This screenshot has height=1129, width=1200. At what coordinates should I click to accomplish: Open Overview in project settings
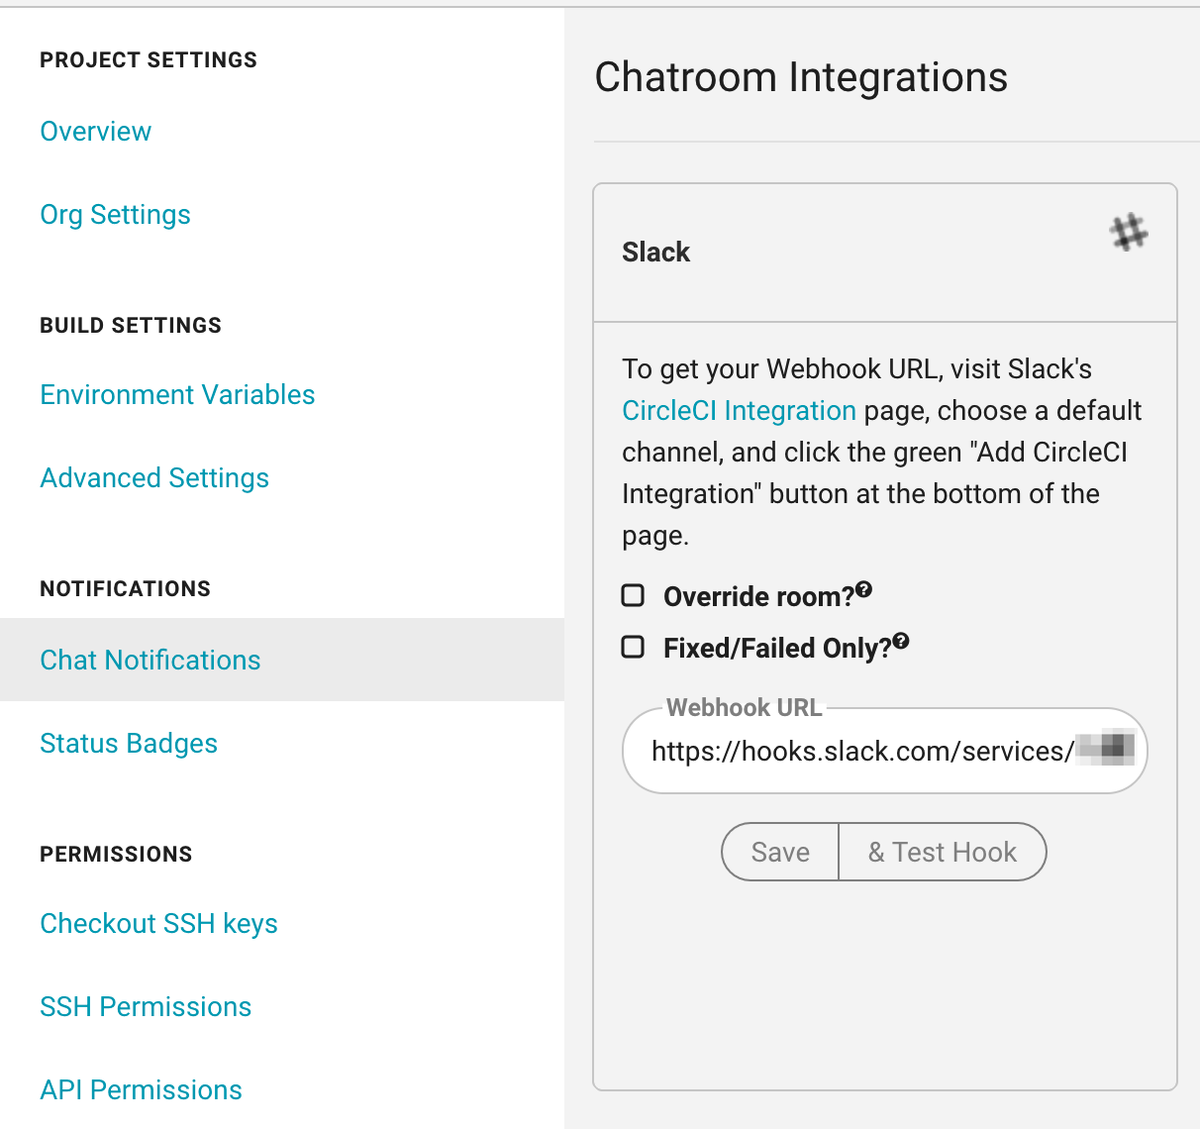96,131
